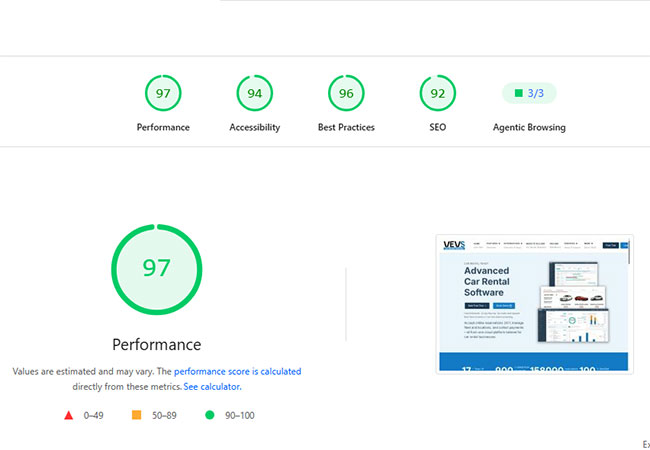This screenshot has width=650, height=450.
Task: Click the red triangle 0–49 legend icon
Action: 69,415
